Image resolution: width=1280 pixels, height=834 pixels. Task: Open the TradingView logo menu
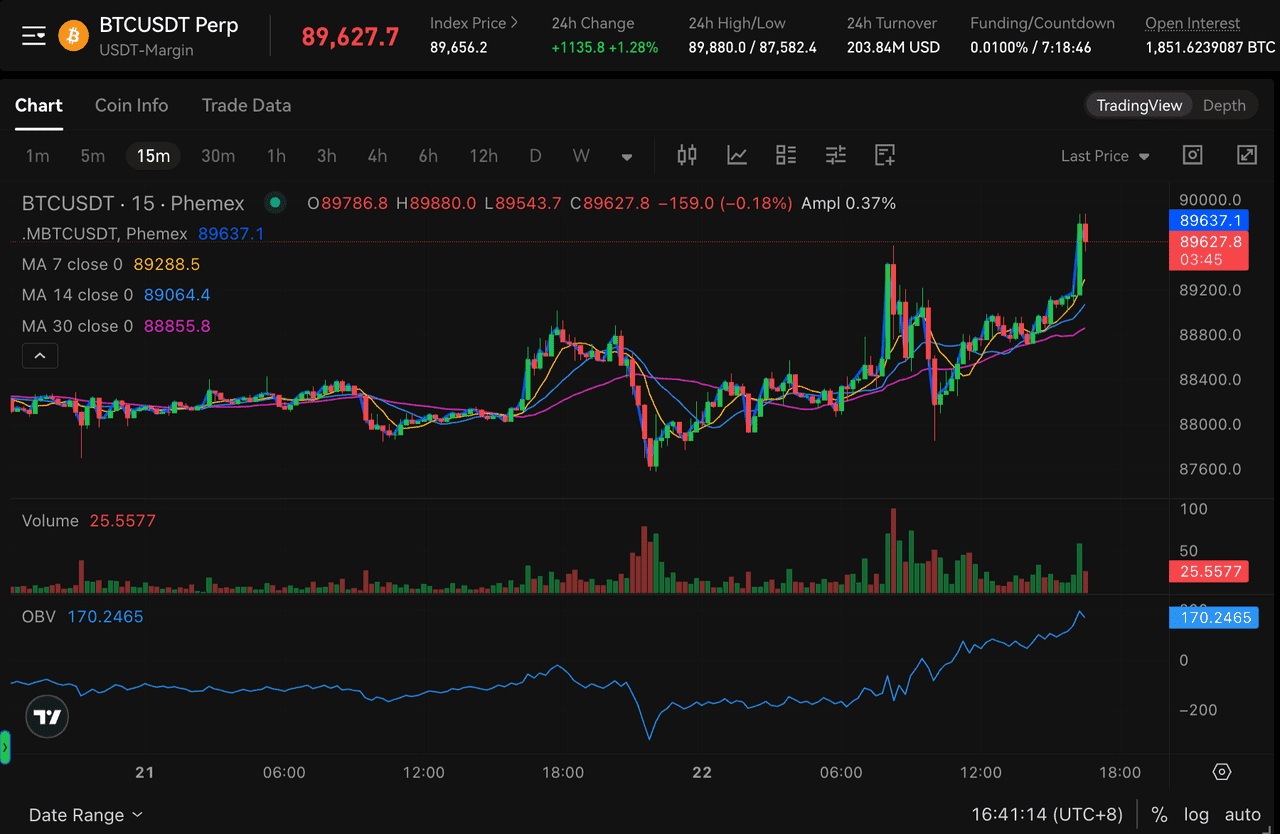click(x=46, y=716)
